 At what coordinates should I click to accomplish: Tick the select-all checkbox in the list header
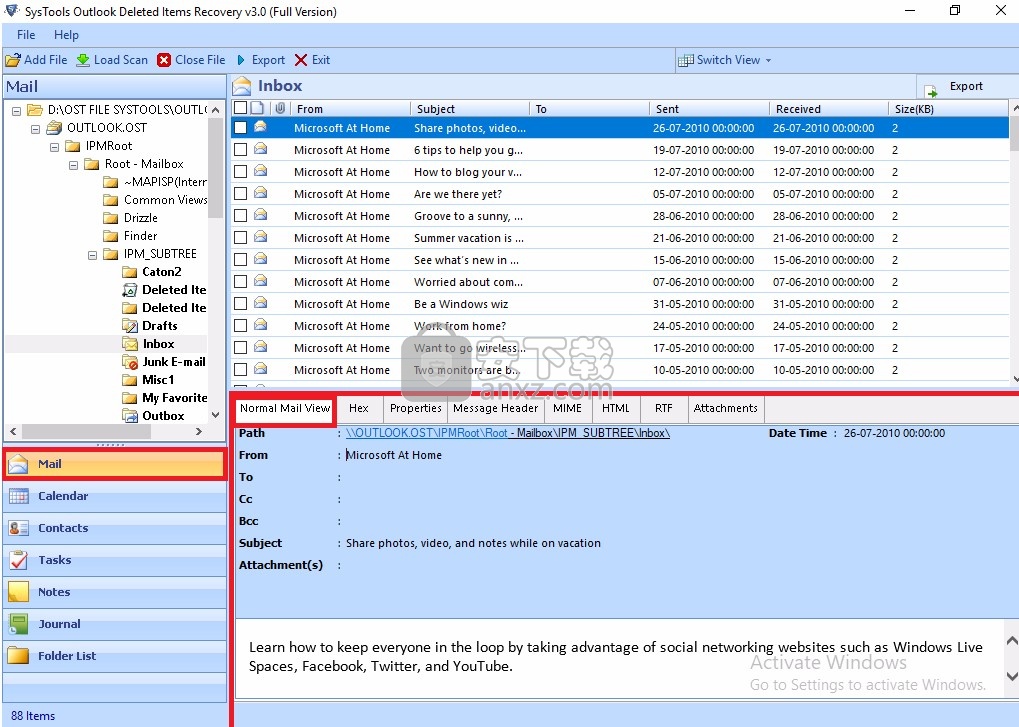click(240, 108)
